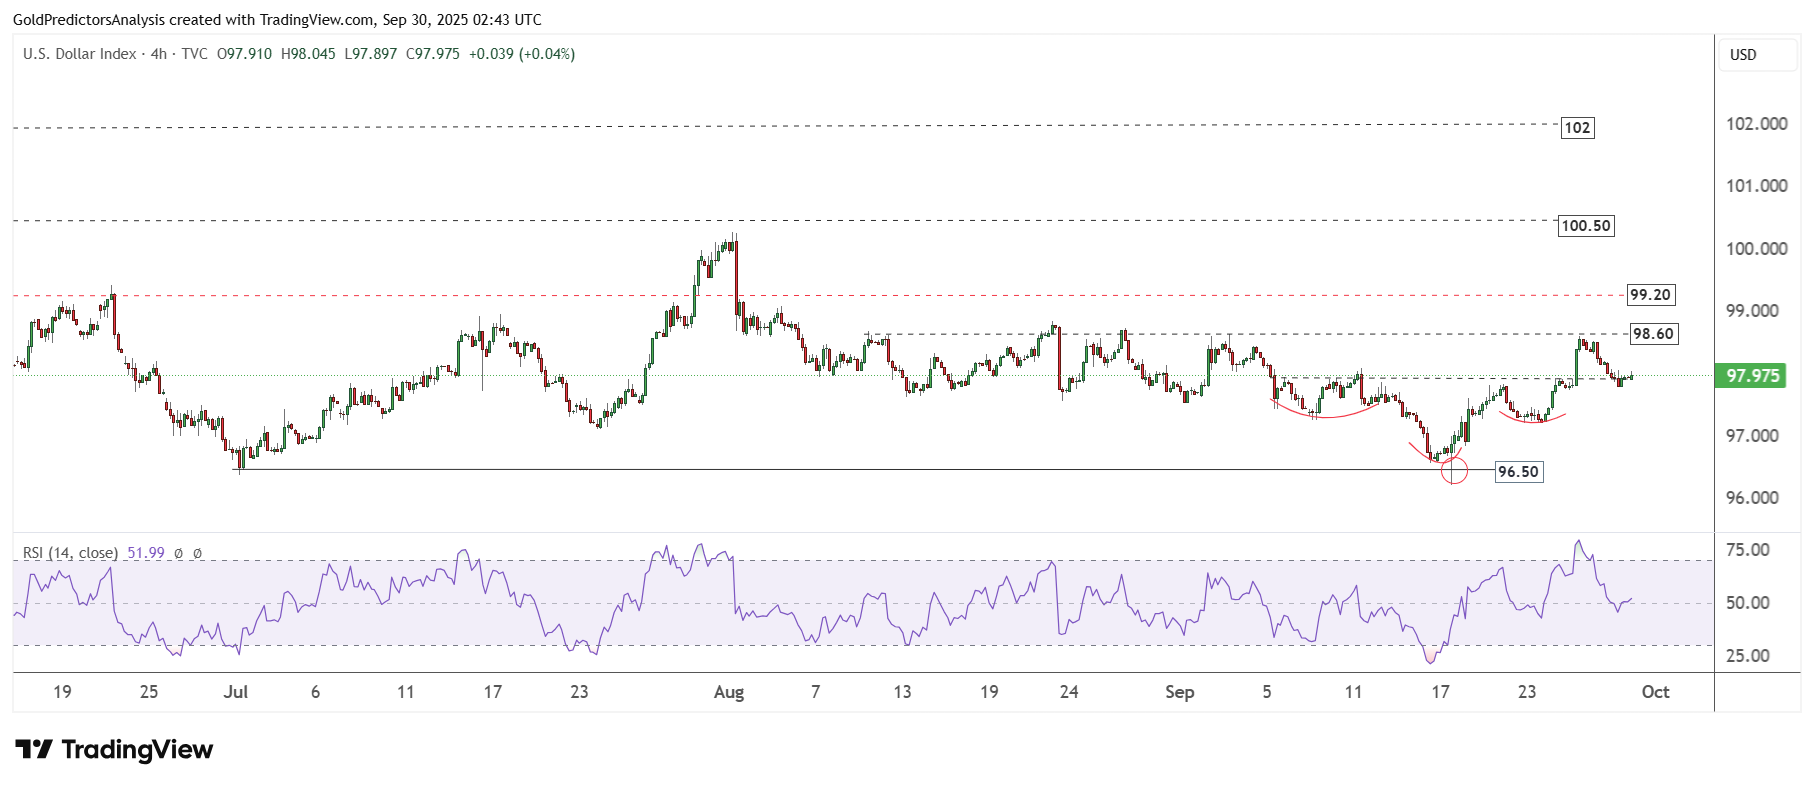Open the 4h interval in chart legend
This screenshot has width=1814, height=787.
[158, 54]
